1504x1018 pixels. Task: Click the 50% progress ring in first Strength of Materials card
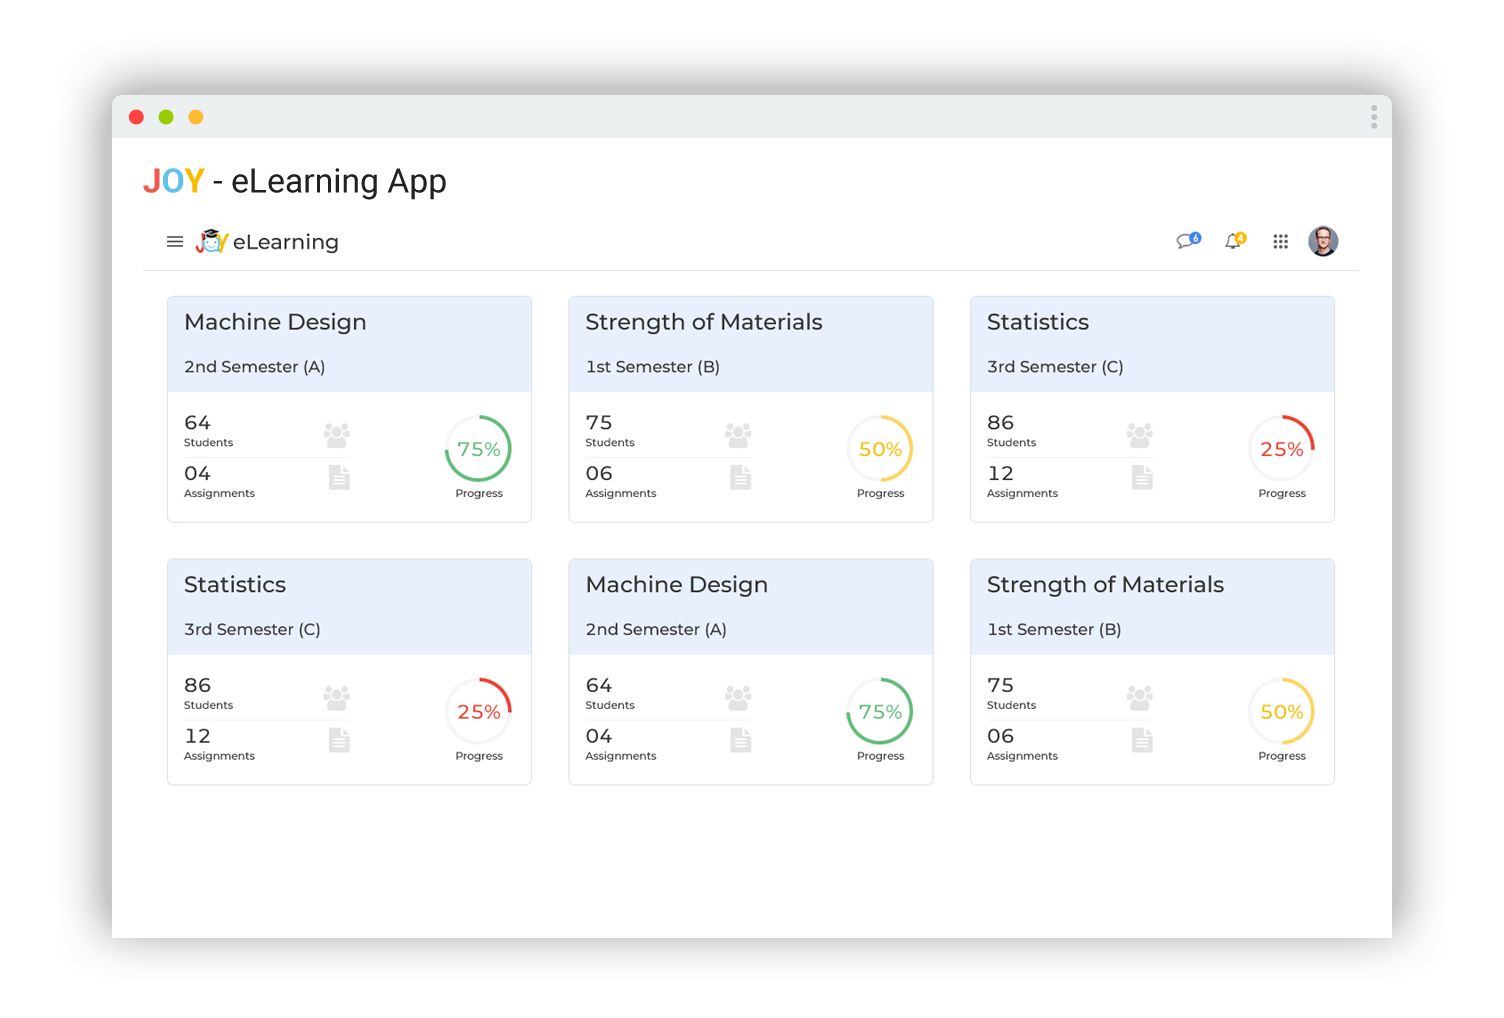[880, 449]
